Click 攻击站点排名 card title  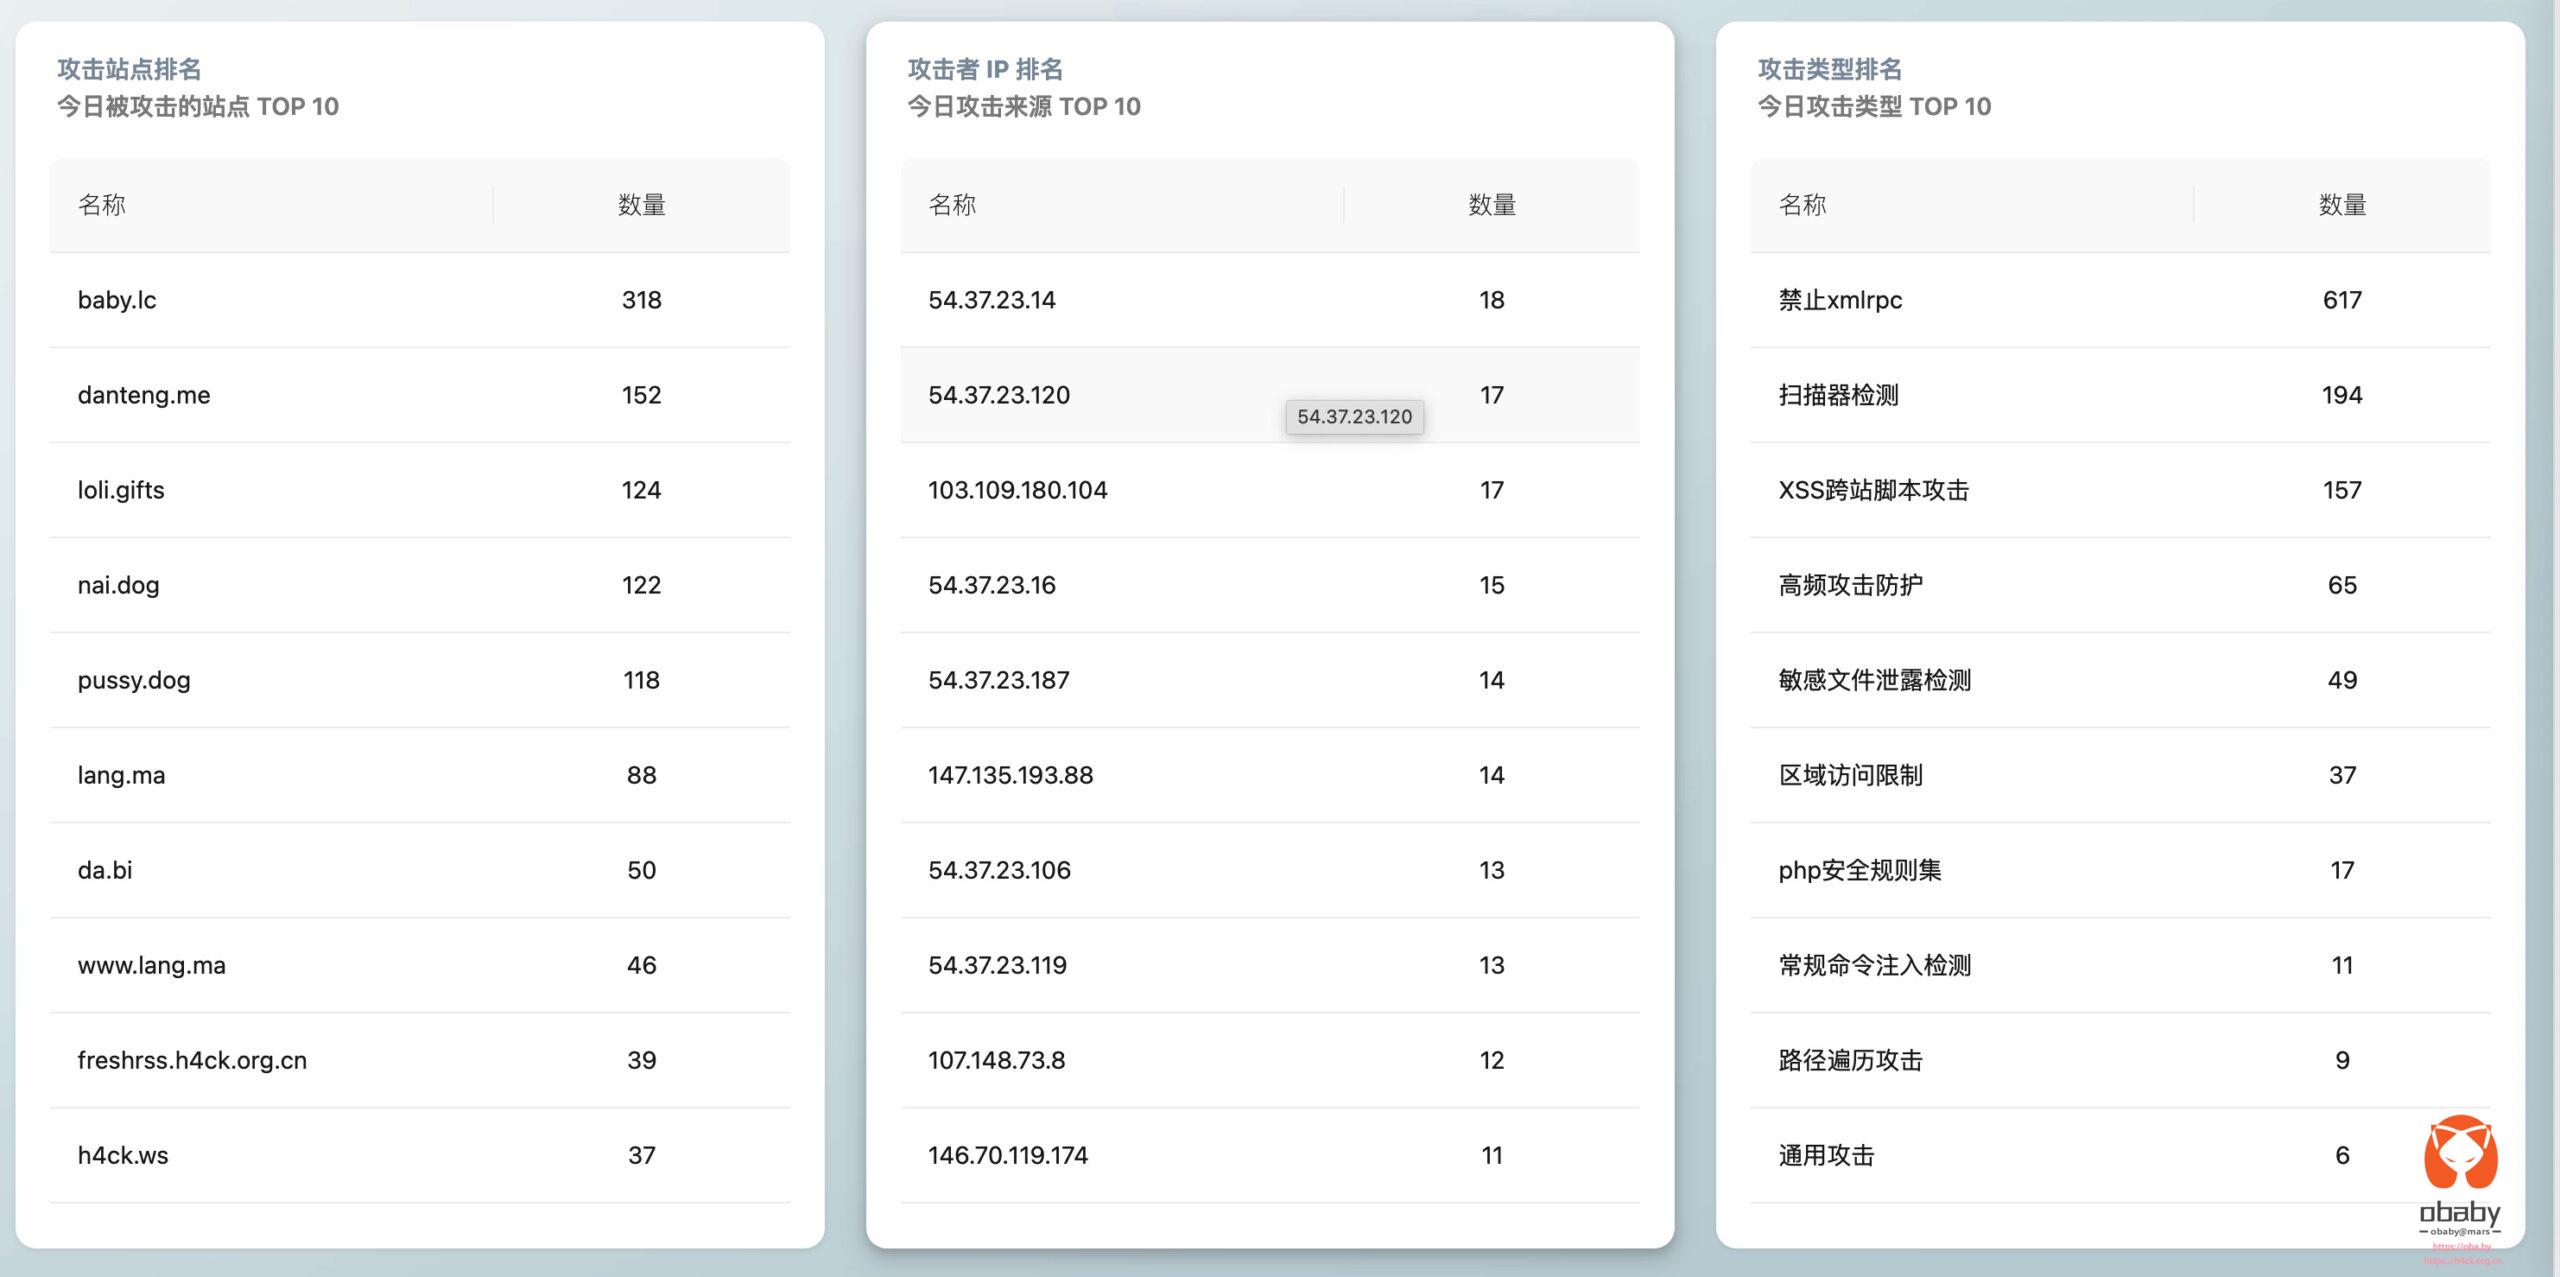click(129, 69)
